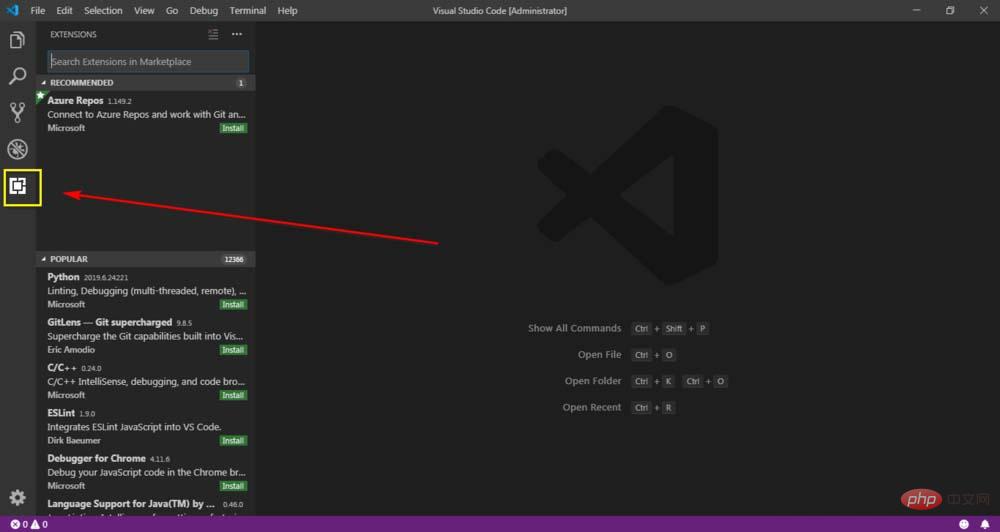Click the errors count in status bar

(x=19, y=524)
